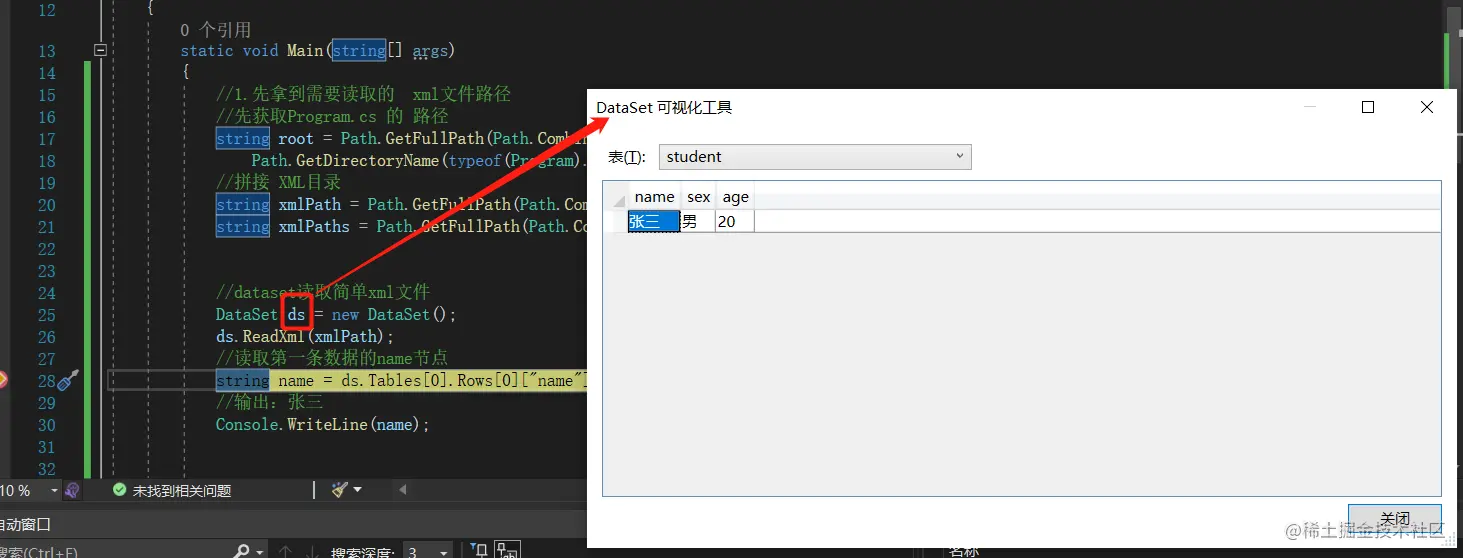Click the comment //输出：张三 on line 29
Image resolution: width=1463 pixels, height=558 pixels.
coord(269,402)
